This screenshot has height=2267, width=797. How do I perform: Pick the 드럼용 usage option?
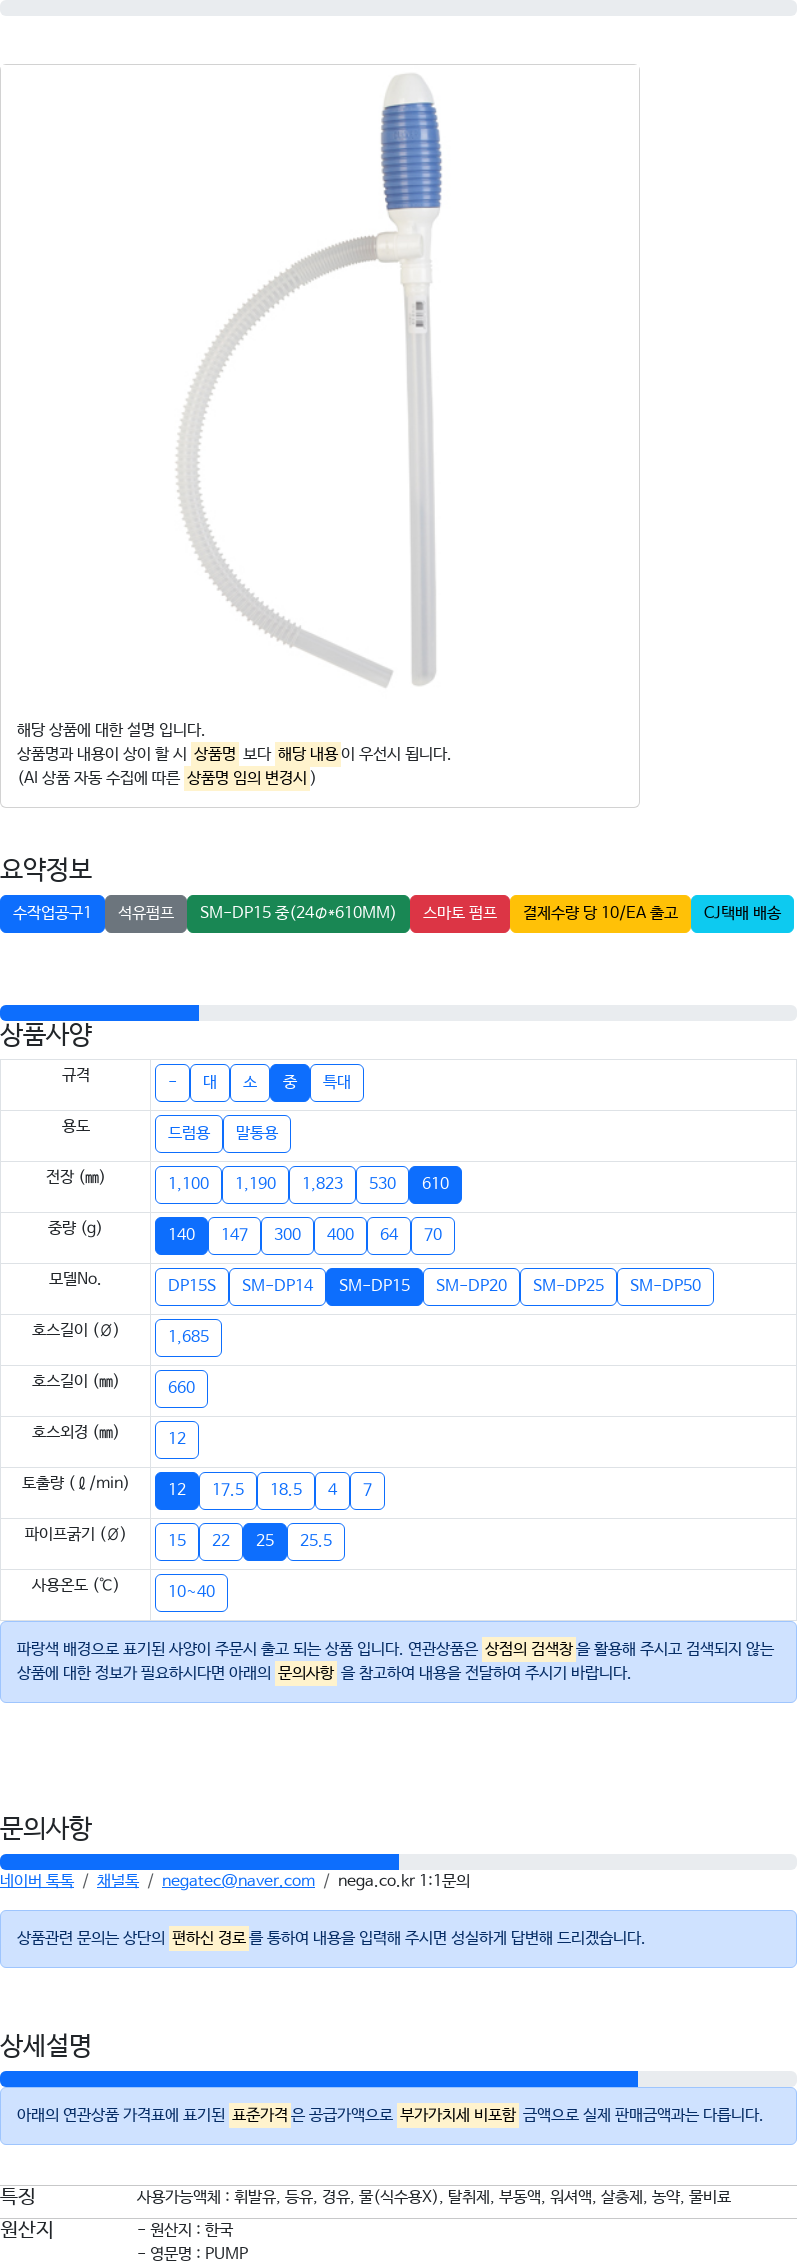pos(189,1133)
